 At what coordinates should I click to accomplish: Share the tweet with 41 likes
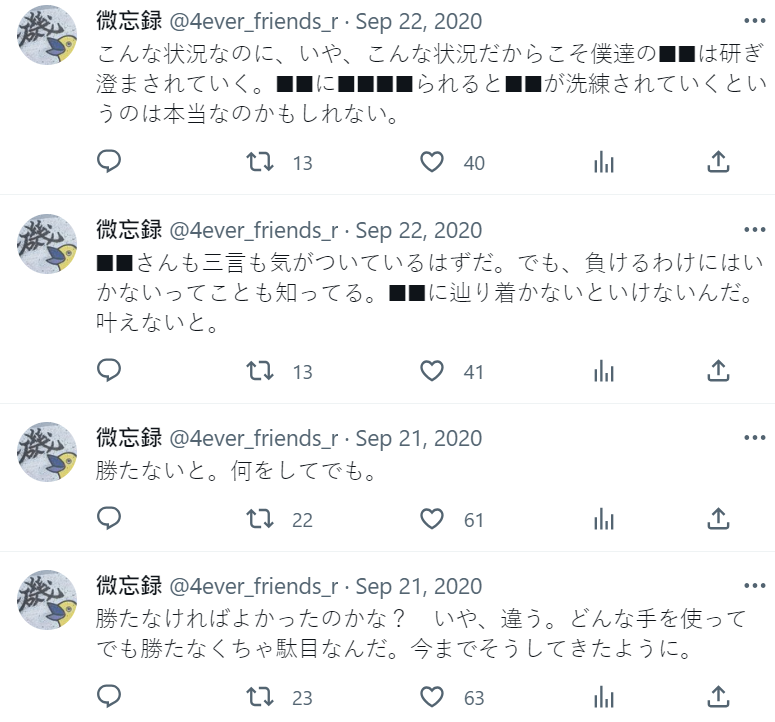[x=718, y=370]
